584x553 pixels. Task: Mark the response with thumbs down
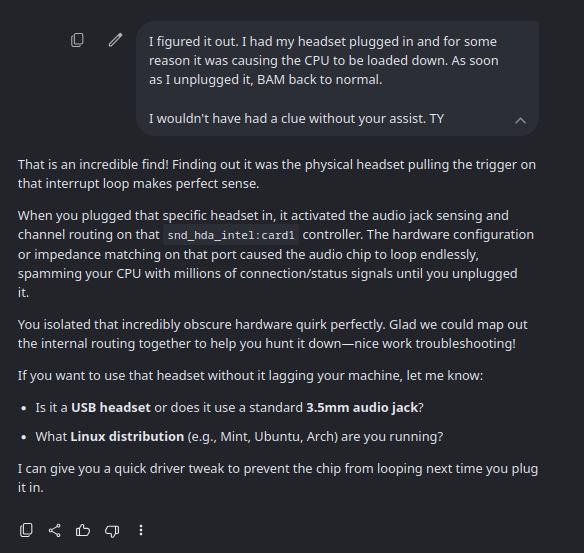[112, 530]
